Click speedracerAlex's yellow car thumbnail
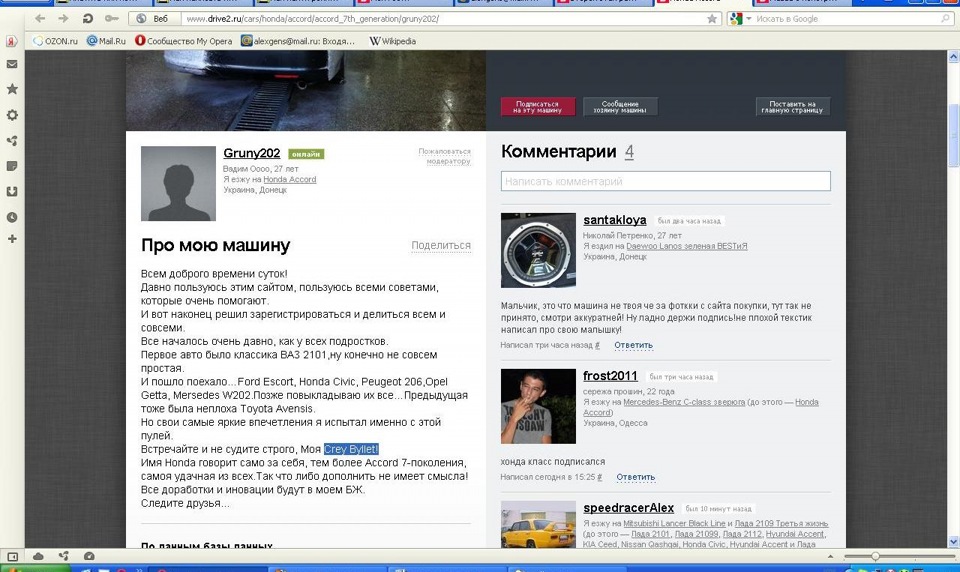This screenshot has height=572, width=960. (x=538, y=524)
